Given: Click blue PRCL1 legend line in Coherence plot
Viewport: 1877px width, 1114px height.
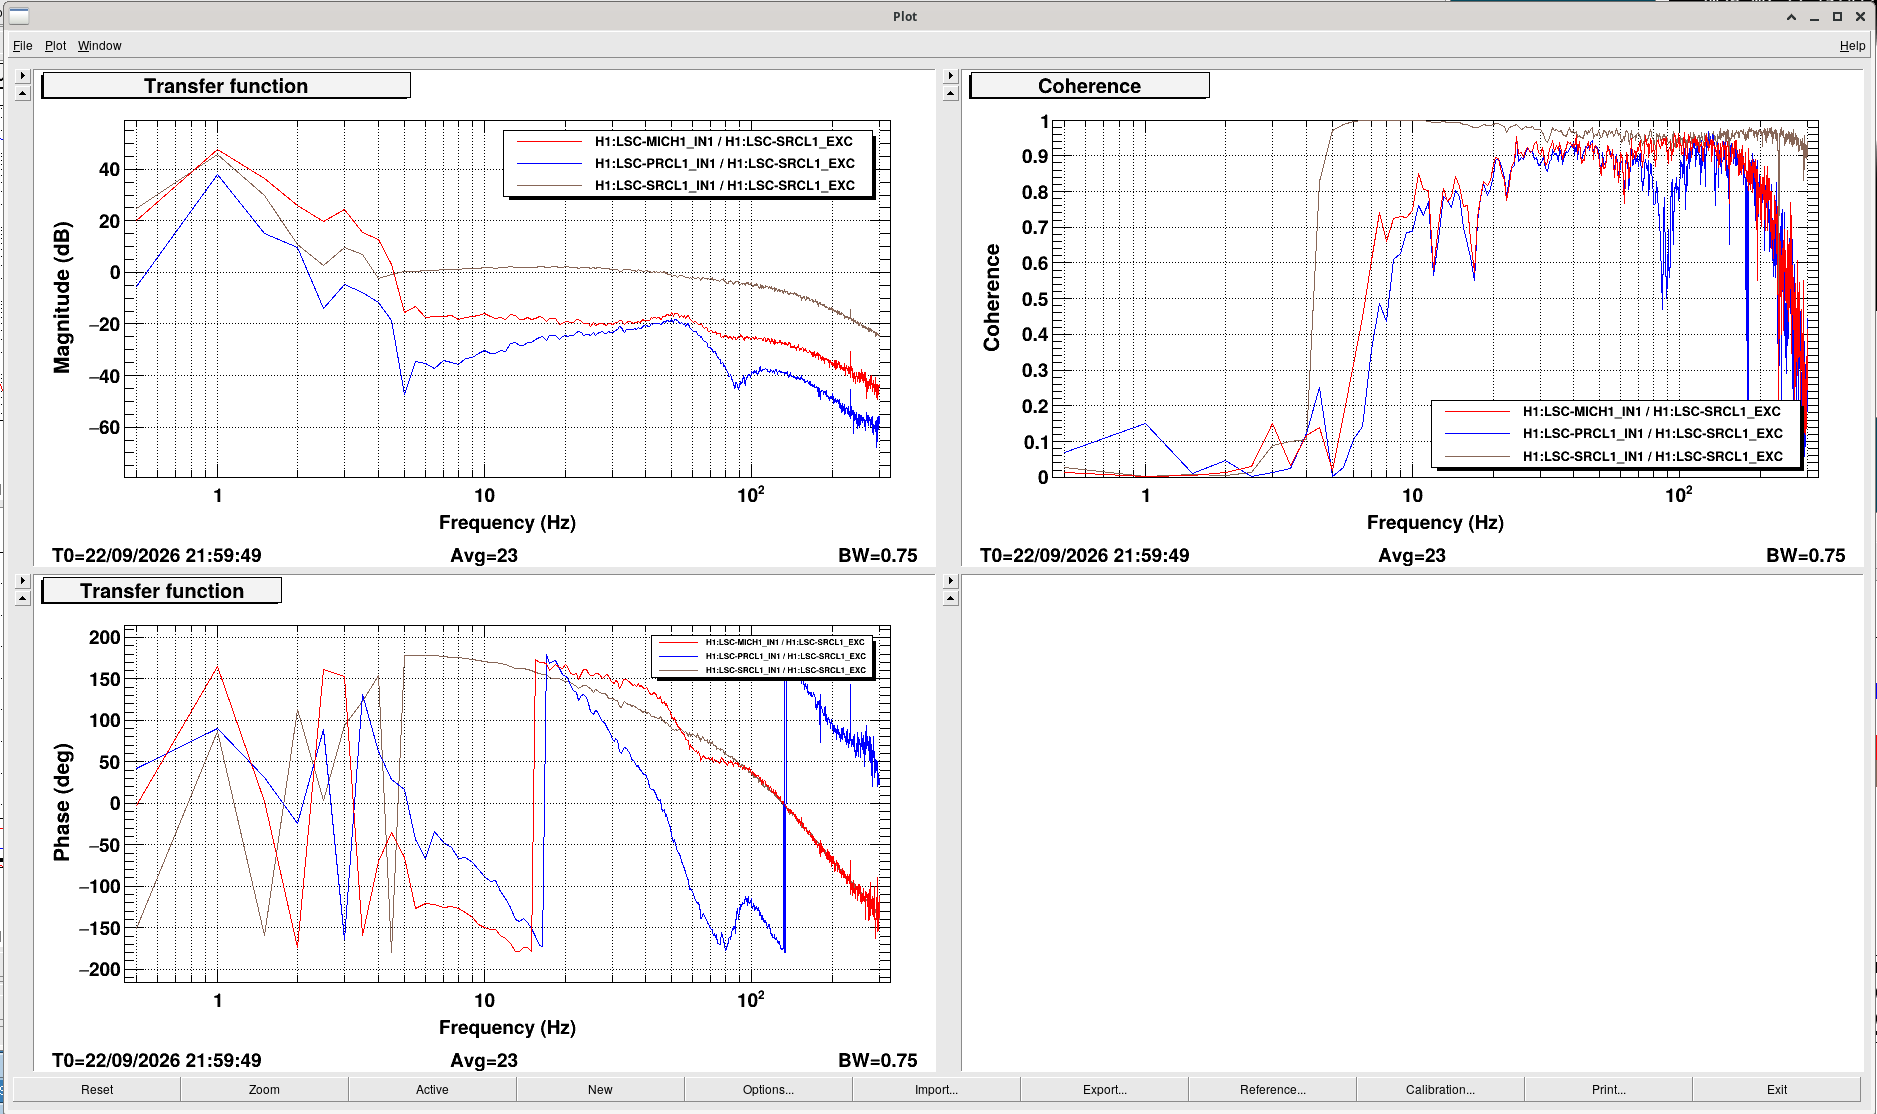Looking at the screenshot, I should pyautogui.click(x=1477, y=434).
